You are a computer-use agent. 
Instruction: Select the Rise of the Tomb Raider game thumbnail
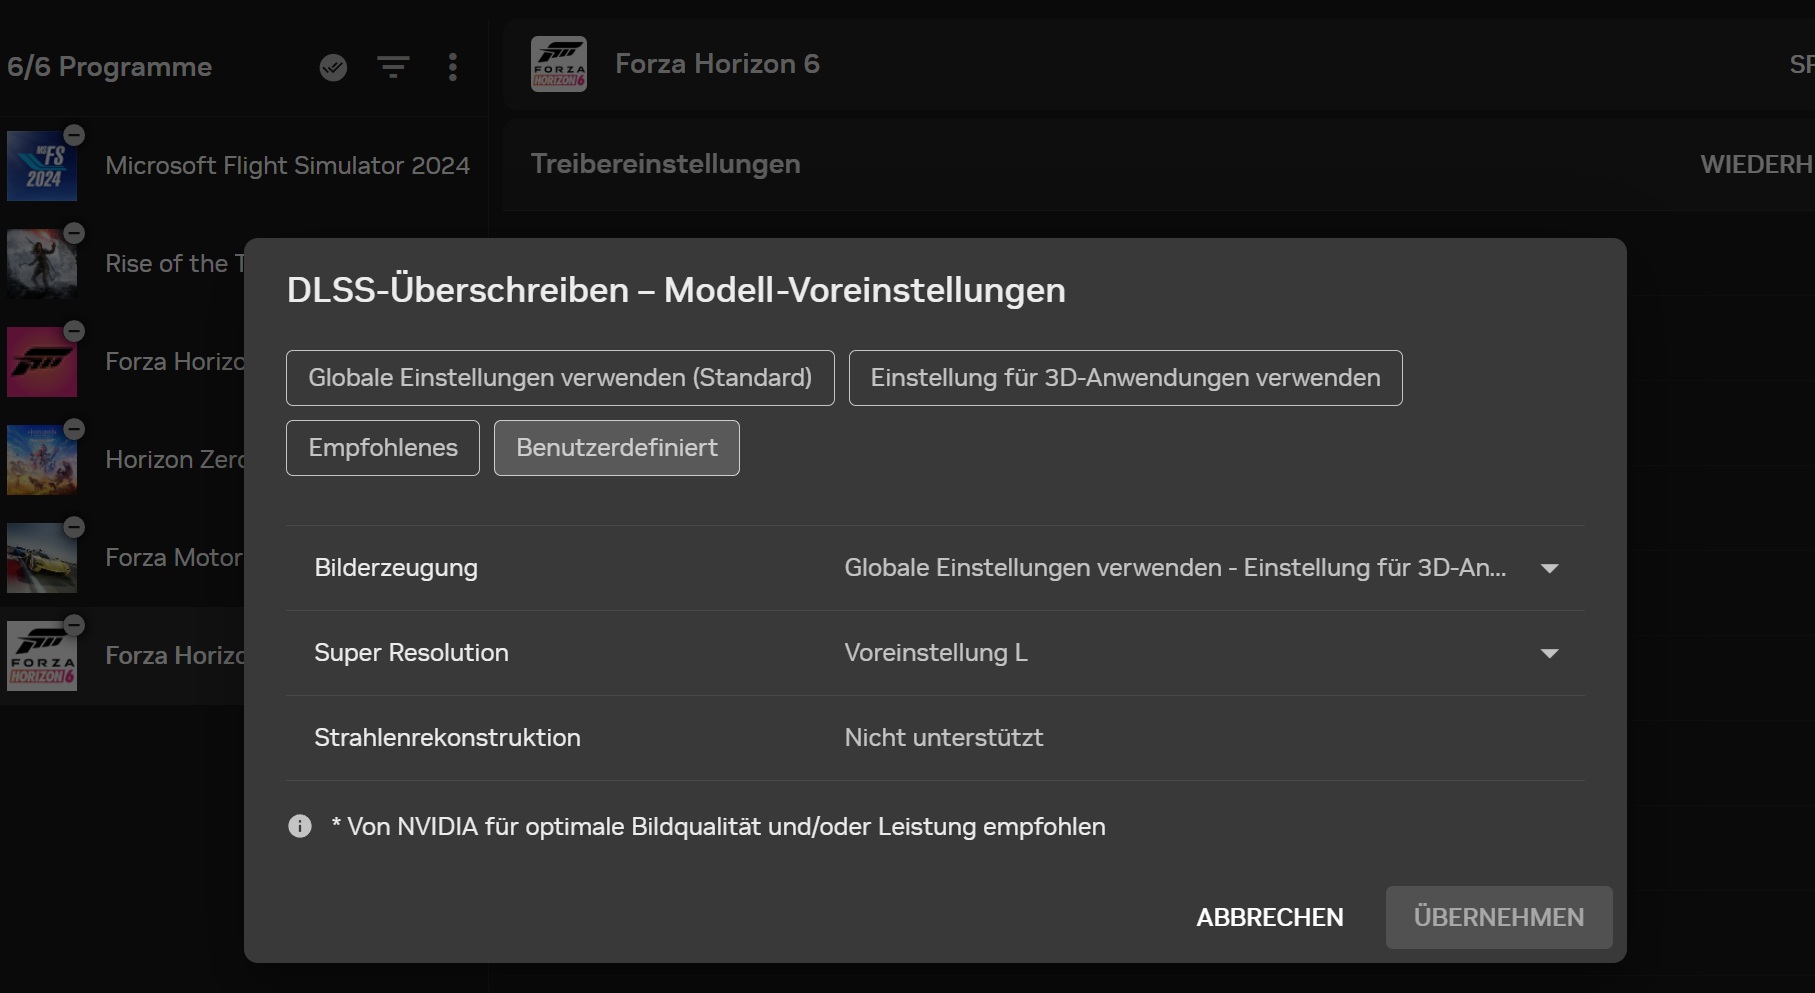pyautogui.click(x=42, y=264)
